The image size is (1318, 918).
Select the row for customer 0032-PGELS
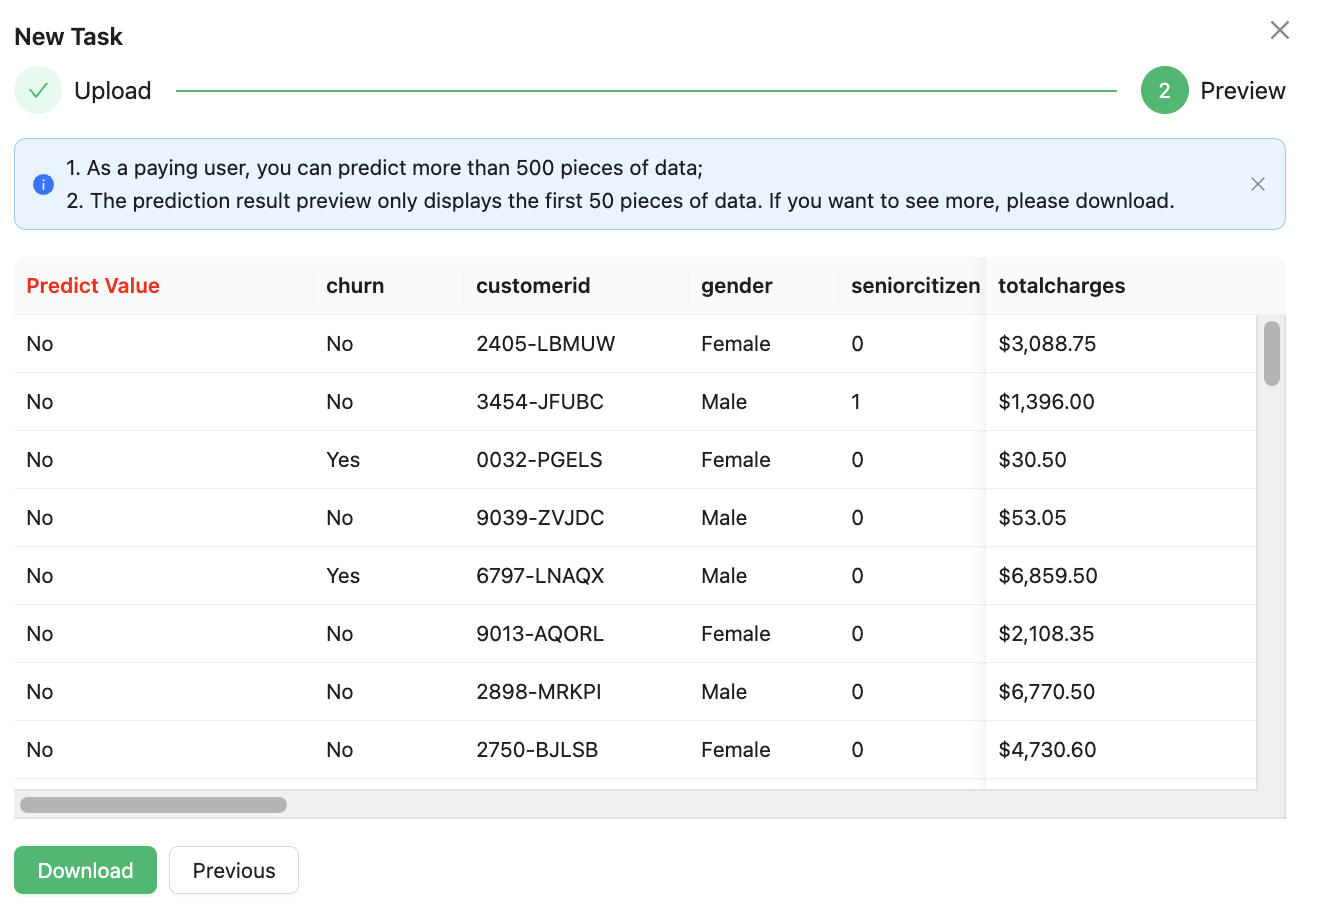click(539, 460)
